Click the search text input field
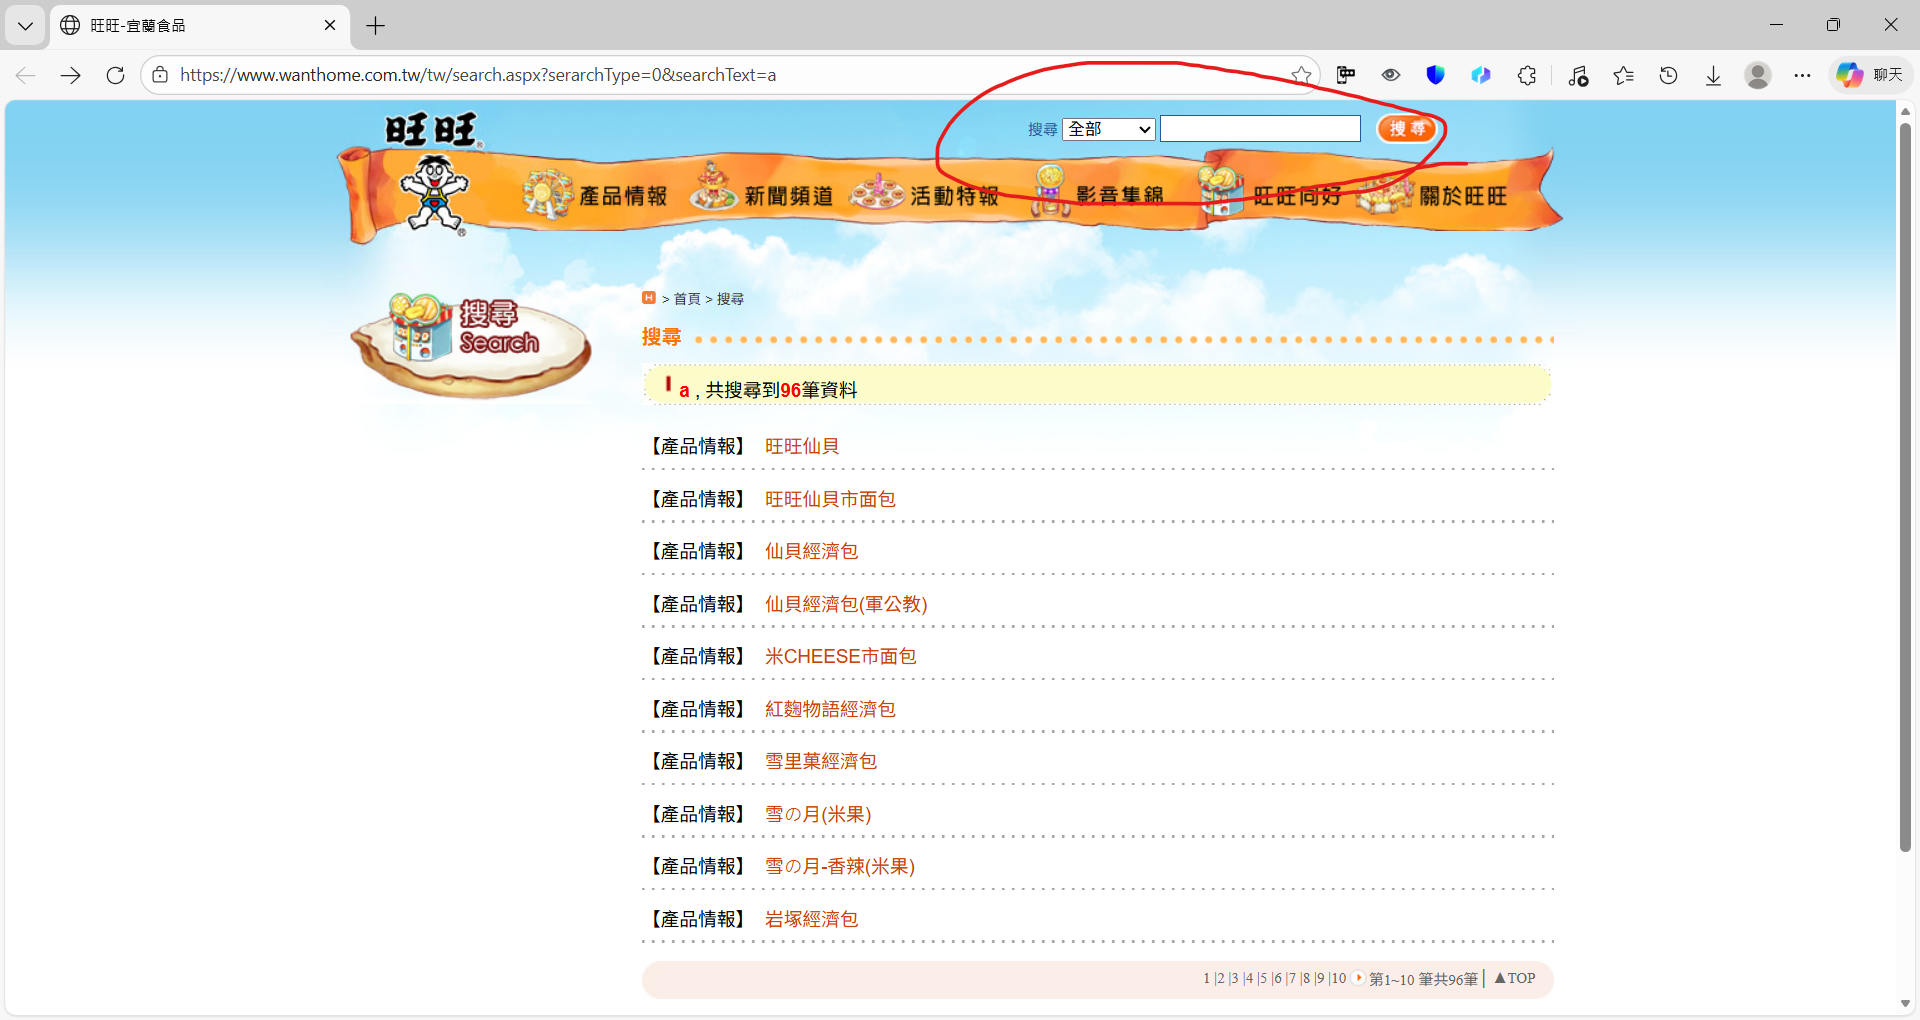The height and width of the screenshot is (1020, 1920). (1260, 129)
